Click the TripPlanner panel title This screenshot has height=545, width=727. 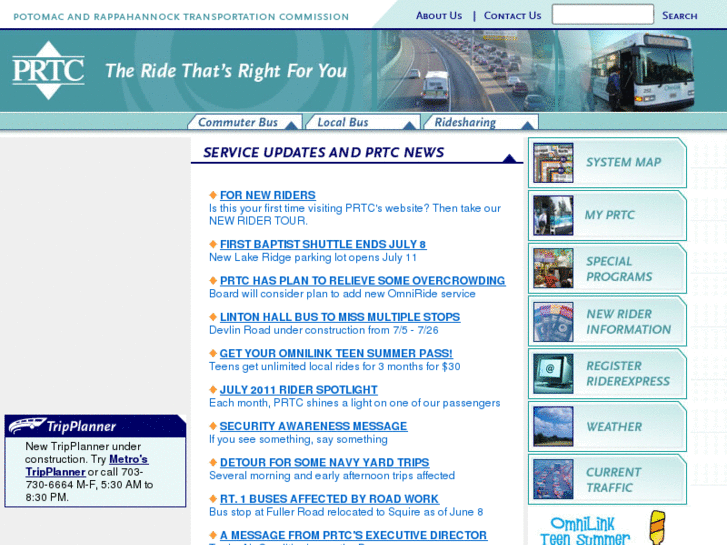pos(81,426)
